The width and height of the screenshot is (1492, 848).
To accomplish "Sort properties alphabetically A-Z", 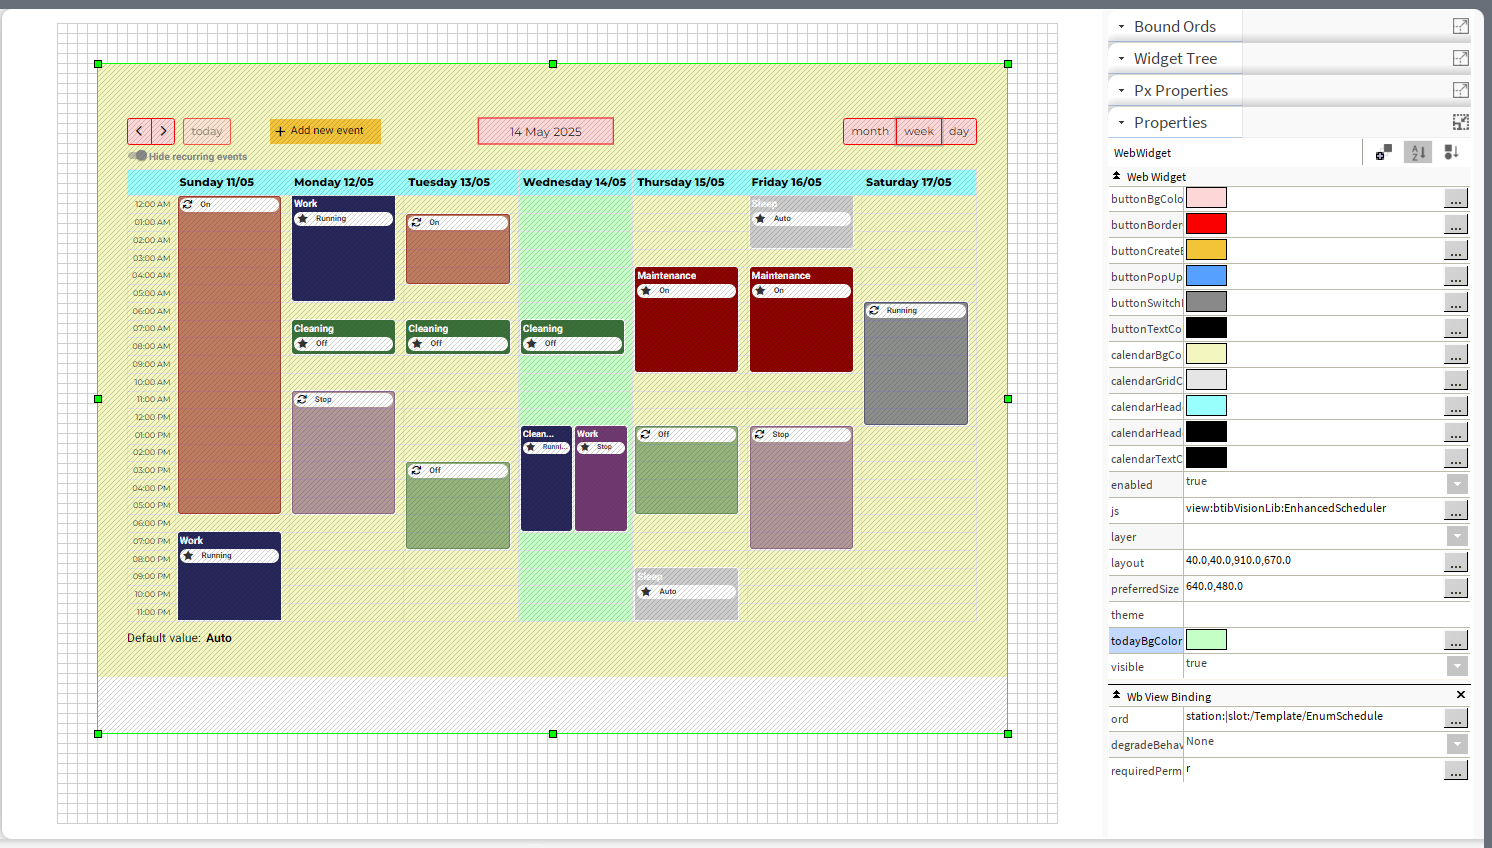I will [x=1417, y=152].
